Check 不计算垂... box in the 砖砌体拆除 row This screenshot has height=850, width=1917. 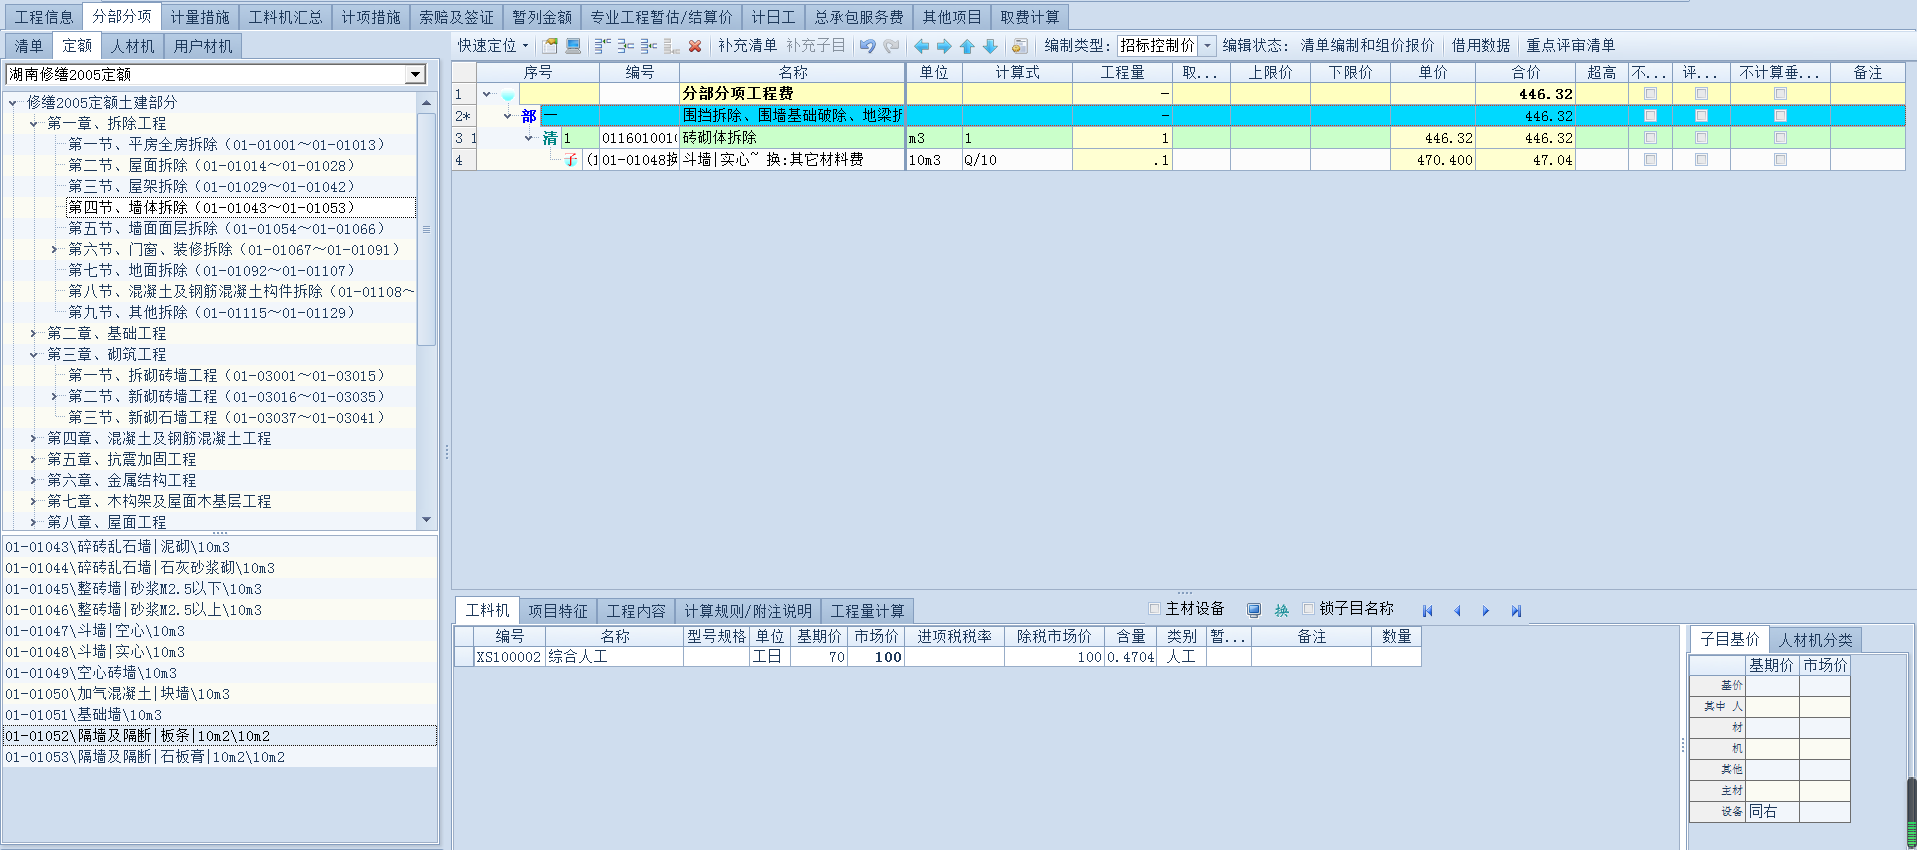click(1780, 138)
